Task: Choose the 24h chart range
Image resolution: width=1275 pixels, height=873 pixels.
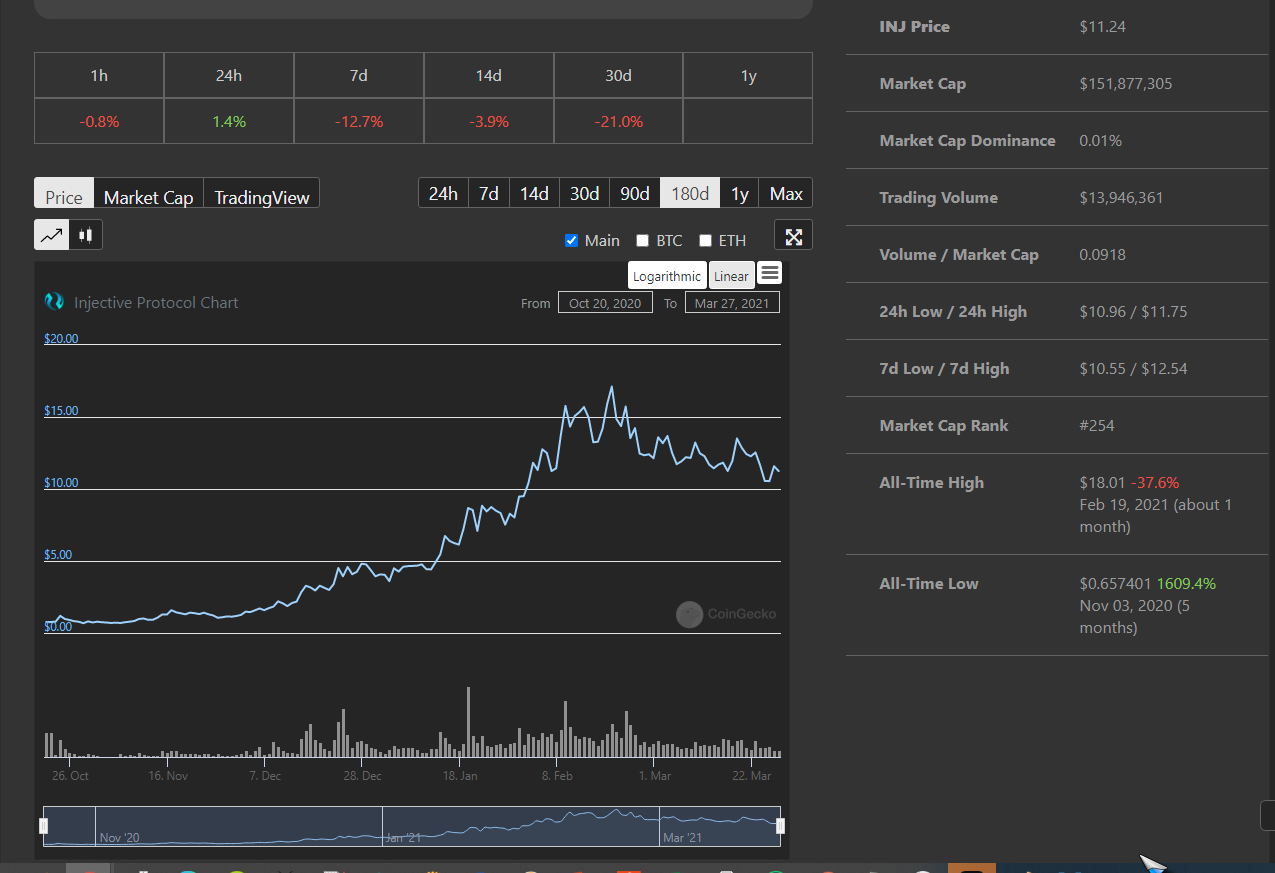Action: [443, 193]
